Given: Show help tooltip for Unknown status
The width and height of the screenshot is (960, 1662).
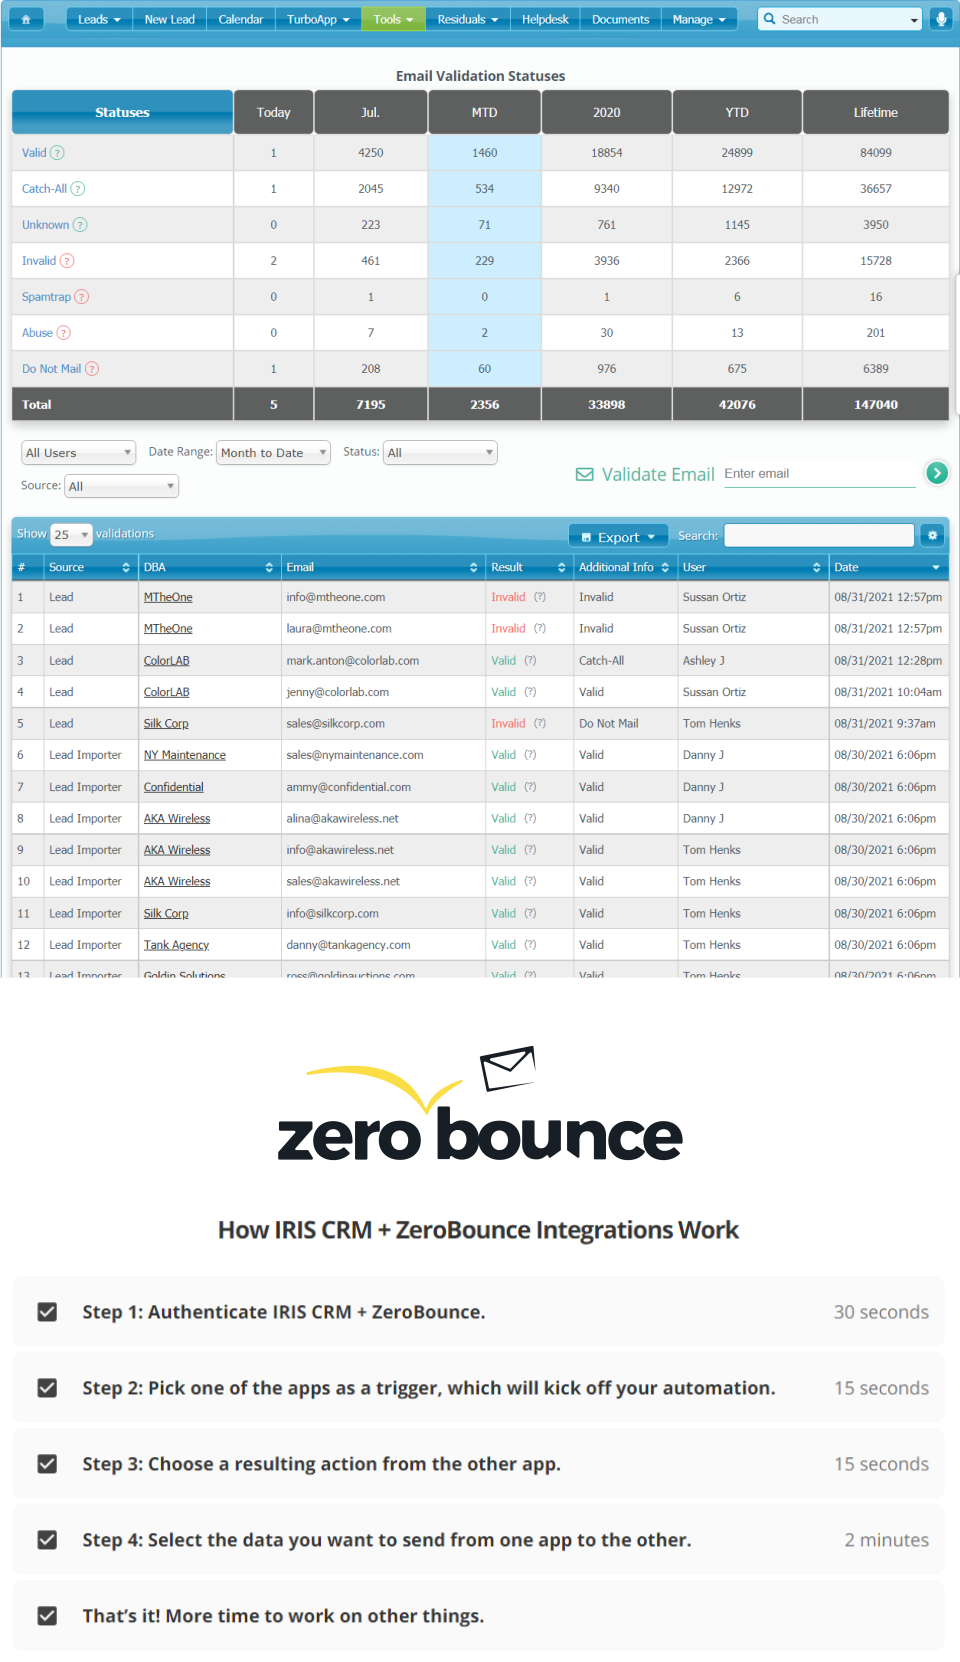Looking at the screenshot, I should tap(80, 225).
